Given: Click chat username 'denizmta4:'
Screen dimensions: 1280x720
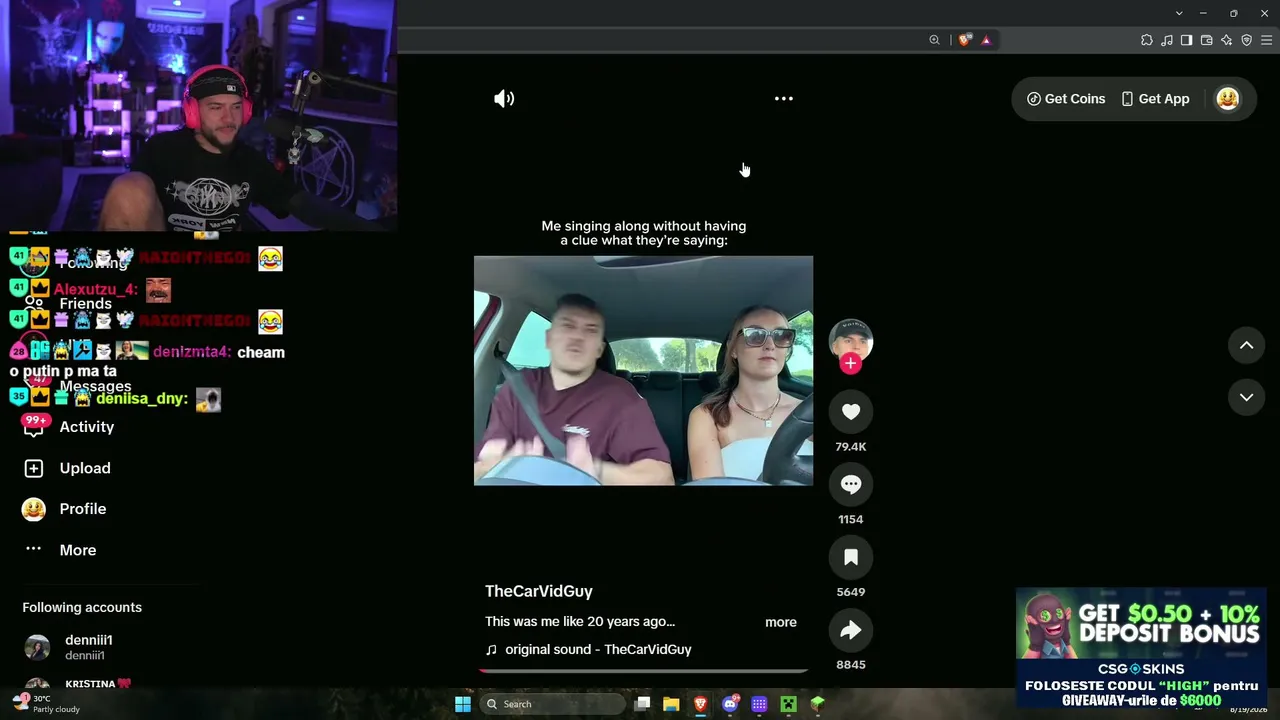Looking at the screenshot, I should pyautogui.click(x=192, y=352).
